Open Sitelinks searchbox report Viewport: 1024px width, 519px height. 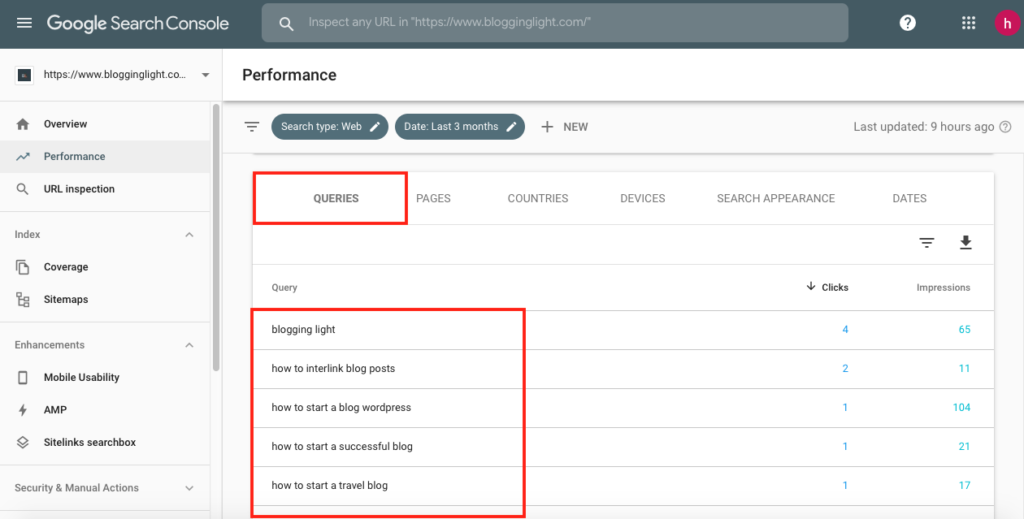[x=105, y=443]
